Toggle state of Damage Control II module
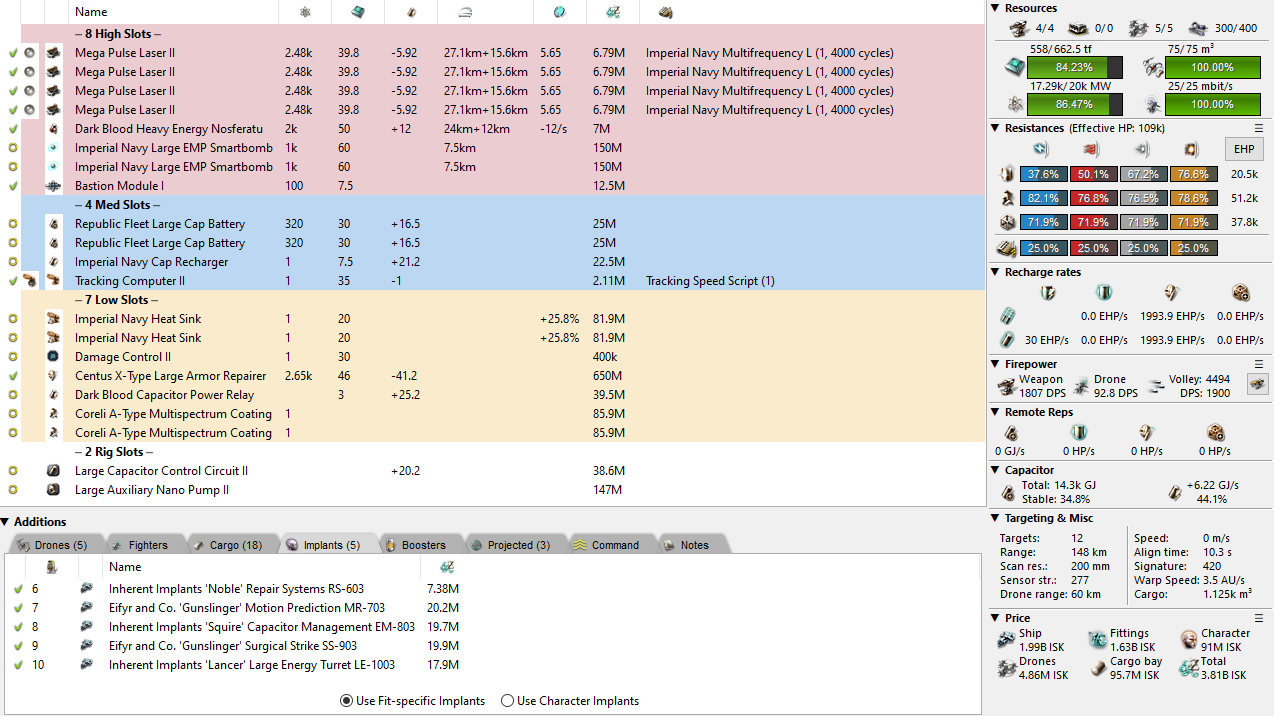The image size is (1274, 716). tap(13, 357)
